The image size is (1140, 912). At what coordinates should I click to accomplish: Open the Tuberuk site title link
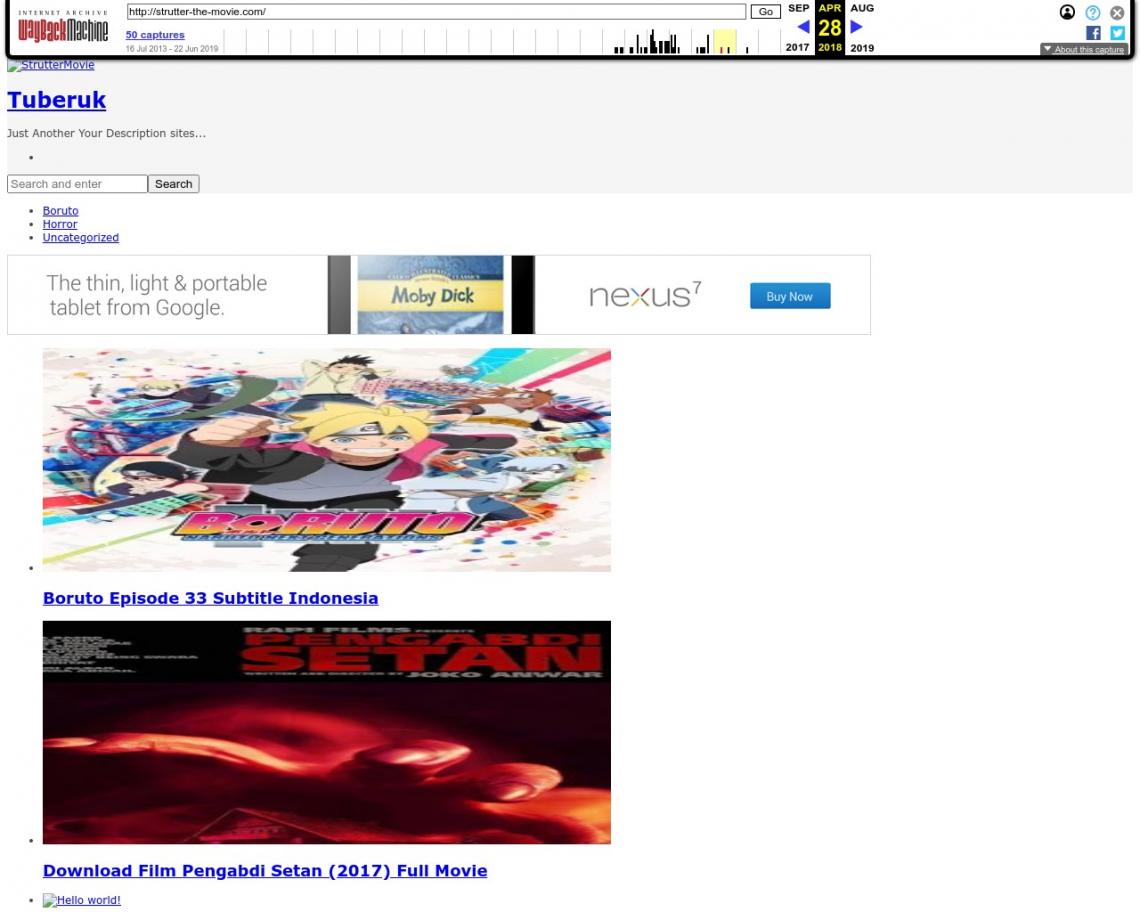(57, 100)
